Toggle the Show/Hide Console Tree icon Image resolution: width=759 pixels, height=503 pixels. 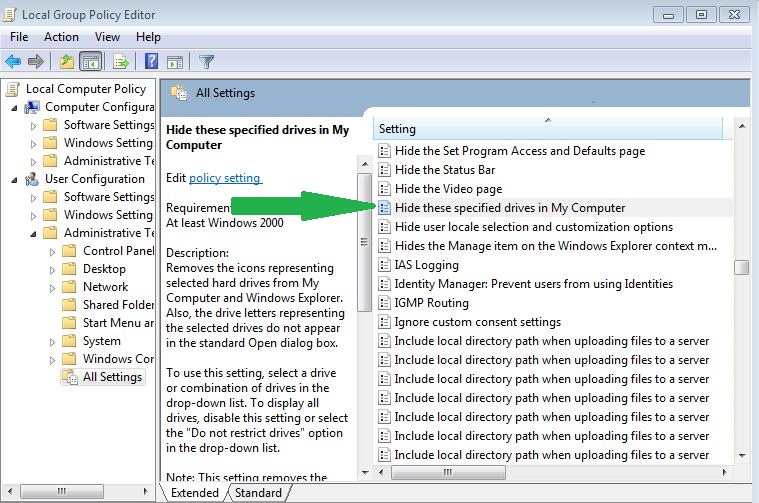tap(91, 61)
